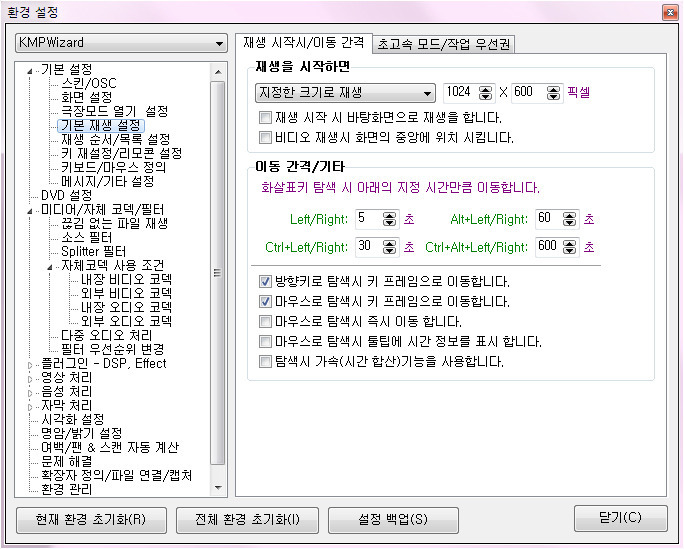Image resolution: width=684 pixels, height=549 pixels.
Task: Select 명암/밝기 설정 tree item
Action: [82, 433]
